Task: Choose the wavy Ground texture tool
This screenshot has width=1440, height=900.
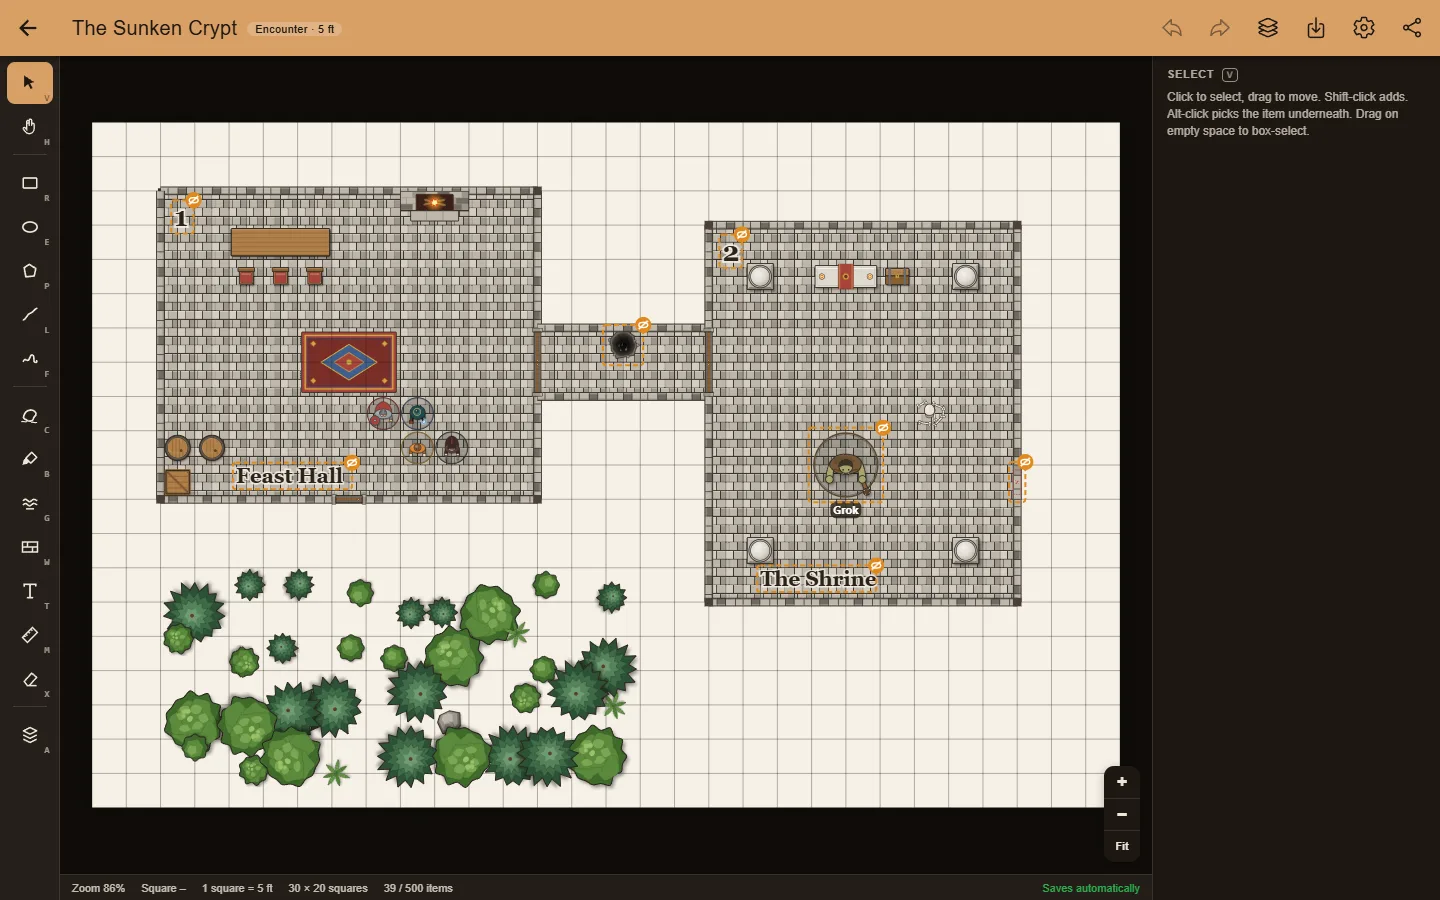Action: coord(30,503)
